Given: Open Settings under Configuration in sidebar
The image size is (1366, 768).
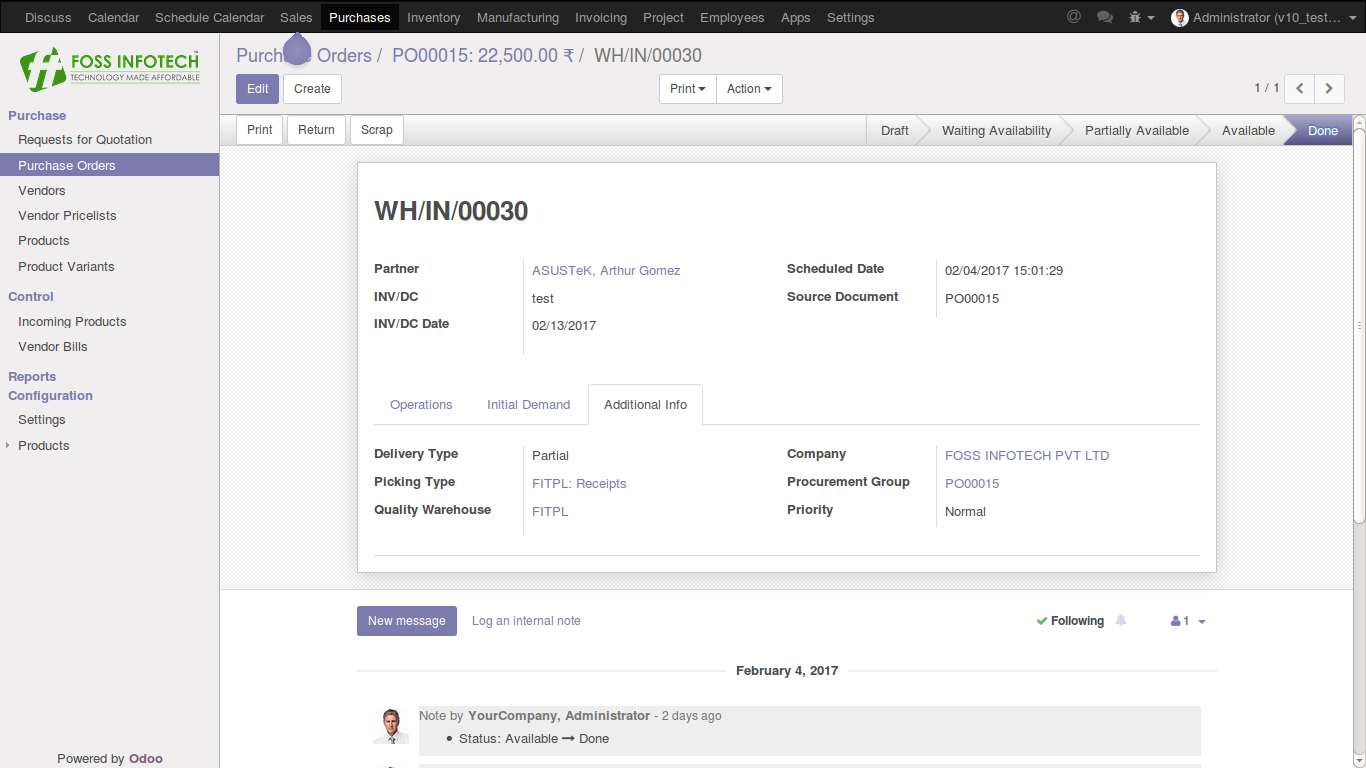Looking at the screenshot, I should 42,420.
